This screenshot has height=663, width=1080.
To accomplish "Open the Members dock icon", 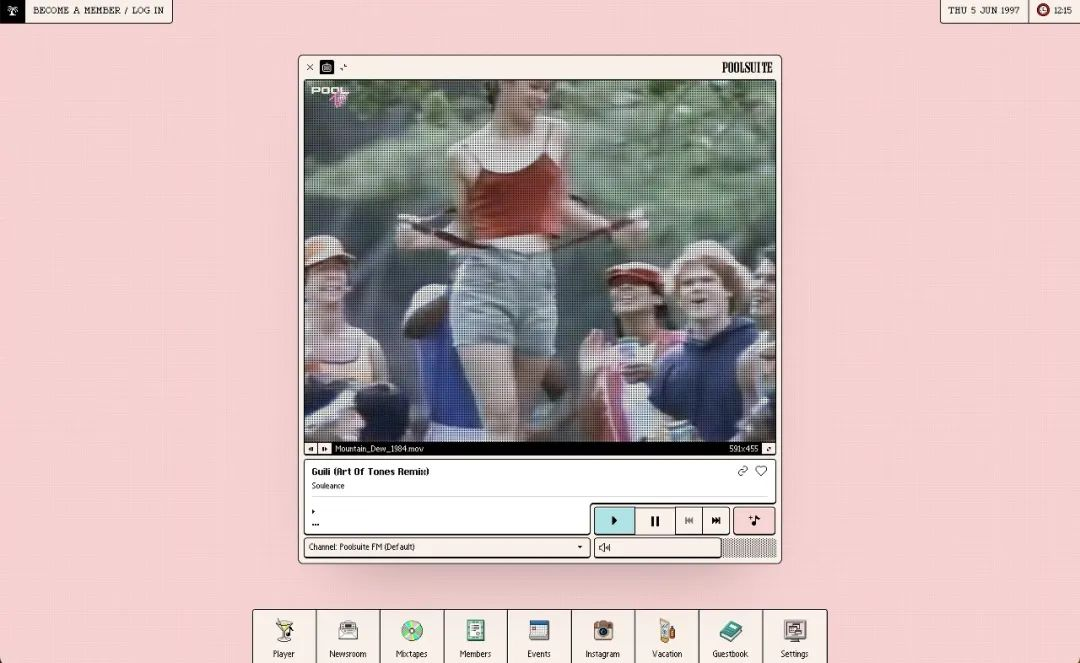I will [x=475, y=637].
